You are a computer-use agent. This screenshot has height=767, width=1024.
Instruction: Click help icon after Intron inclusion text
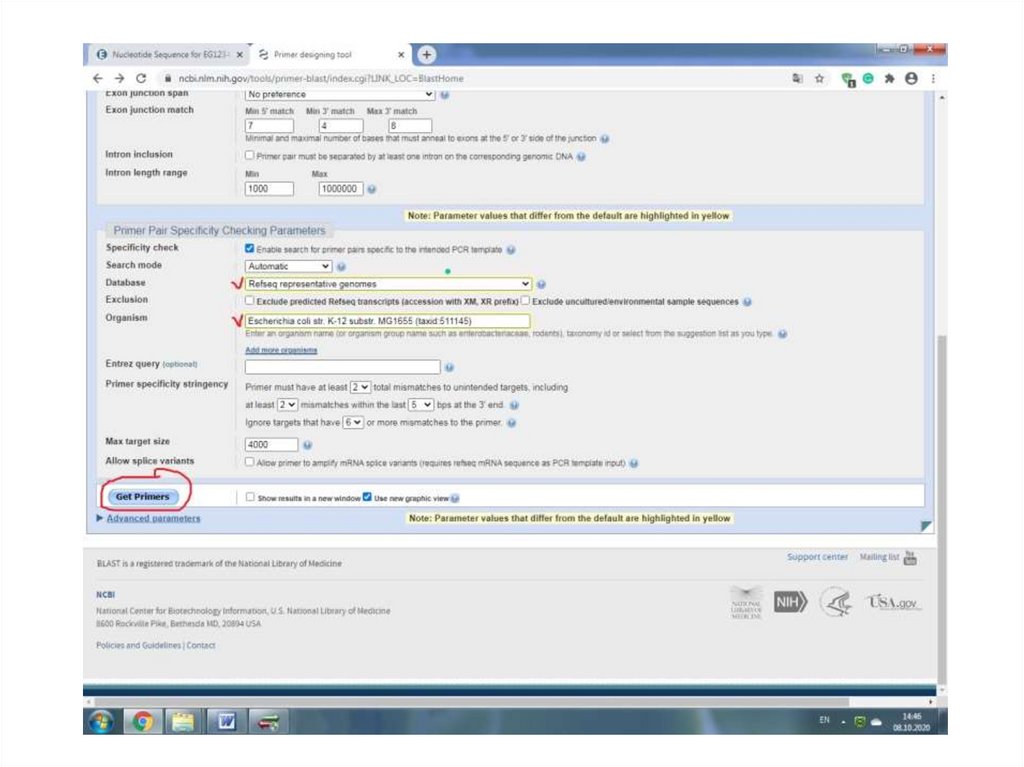pos(581,157)
